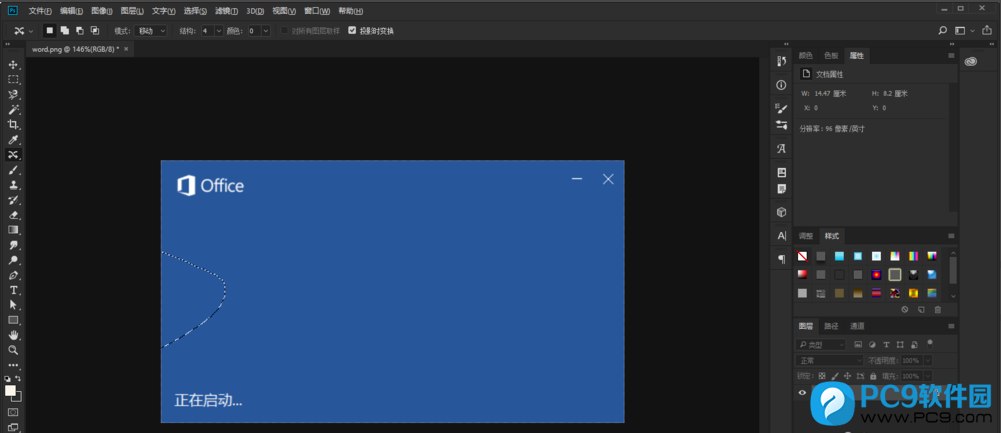1001x433 pixels.
Task: Enable the 对所有图层取样 checkbox
Action: click(x=285, y=30)
